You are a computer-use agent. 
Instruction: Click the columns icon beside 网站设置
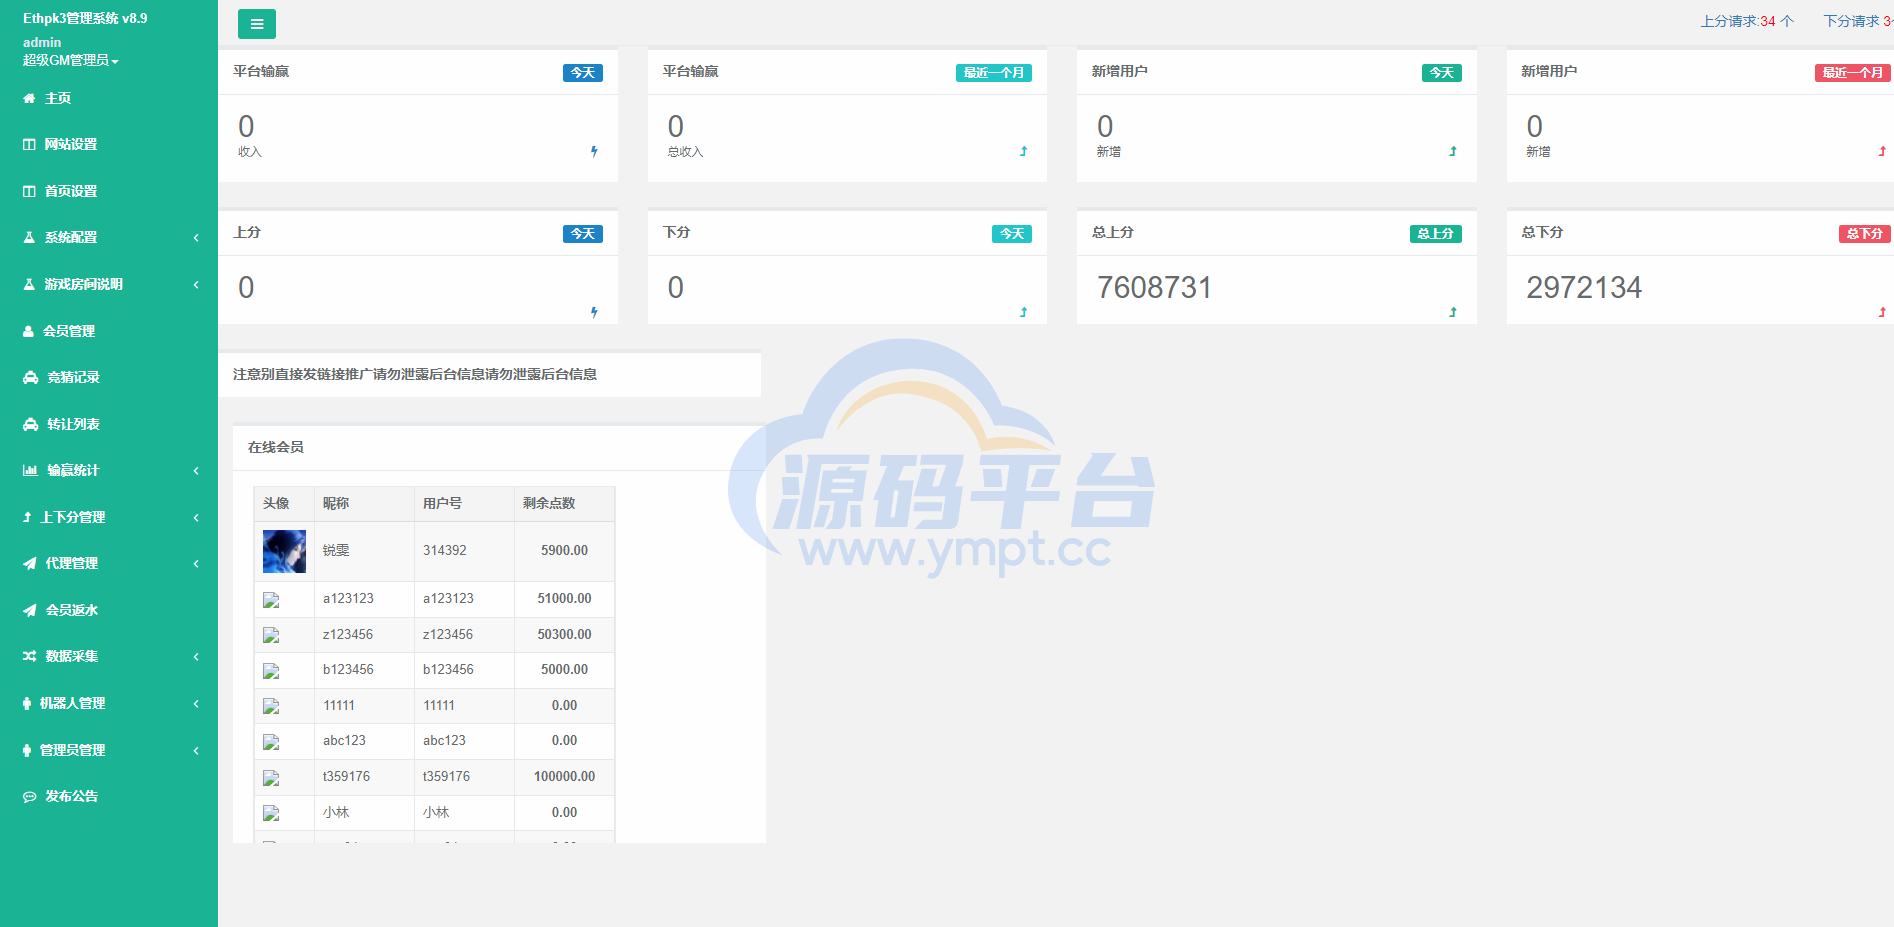click(29, 144)
